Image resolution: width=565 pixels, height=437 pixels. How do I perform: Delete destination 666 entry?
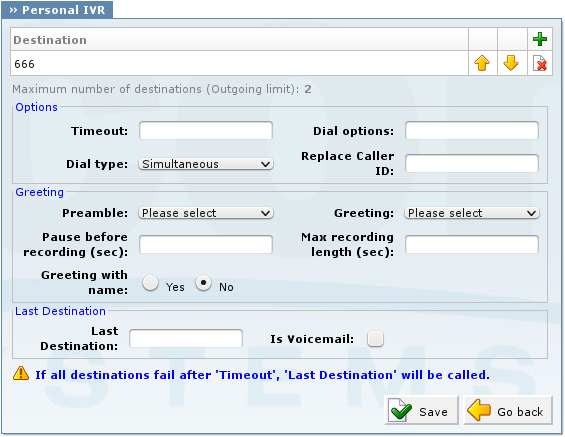[540, 63]
